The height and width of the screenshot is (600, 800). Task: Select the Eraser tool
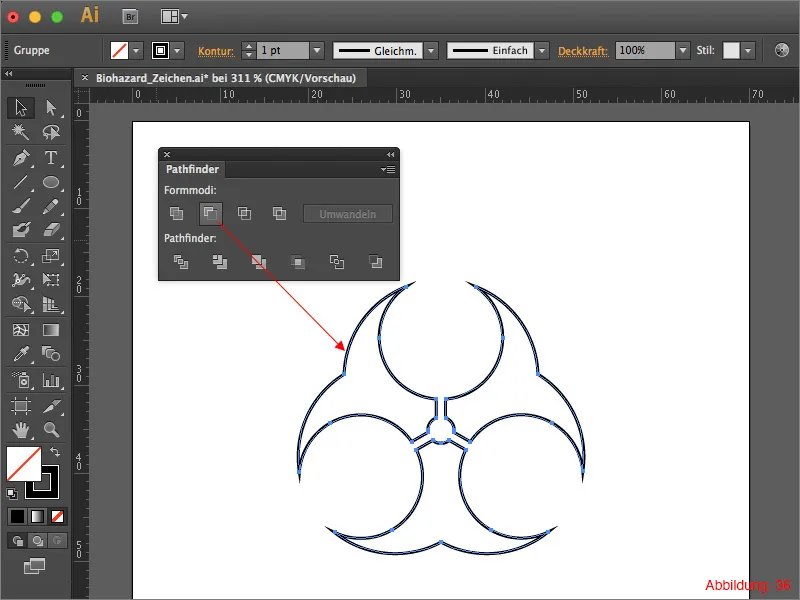pos(51,230)
